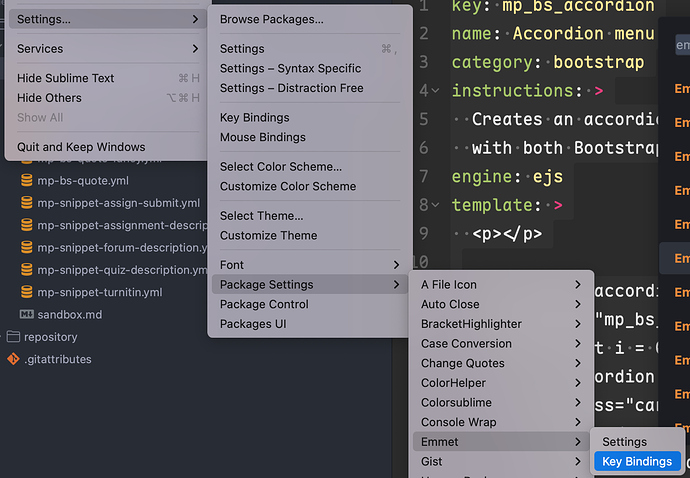The height and width of the screenshot is (478, 690).
Task: Choose Hide Others
Action: [x=107, y=98]
